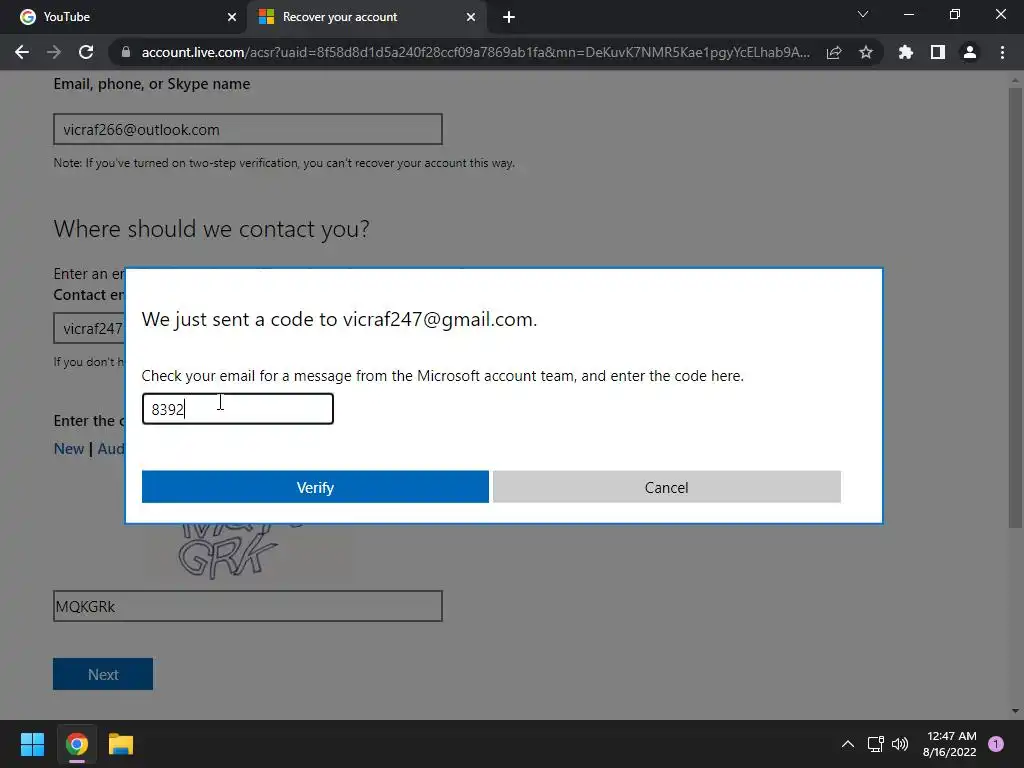
Task: Open the clock and date flyout
Action: point(950,744)
